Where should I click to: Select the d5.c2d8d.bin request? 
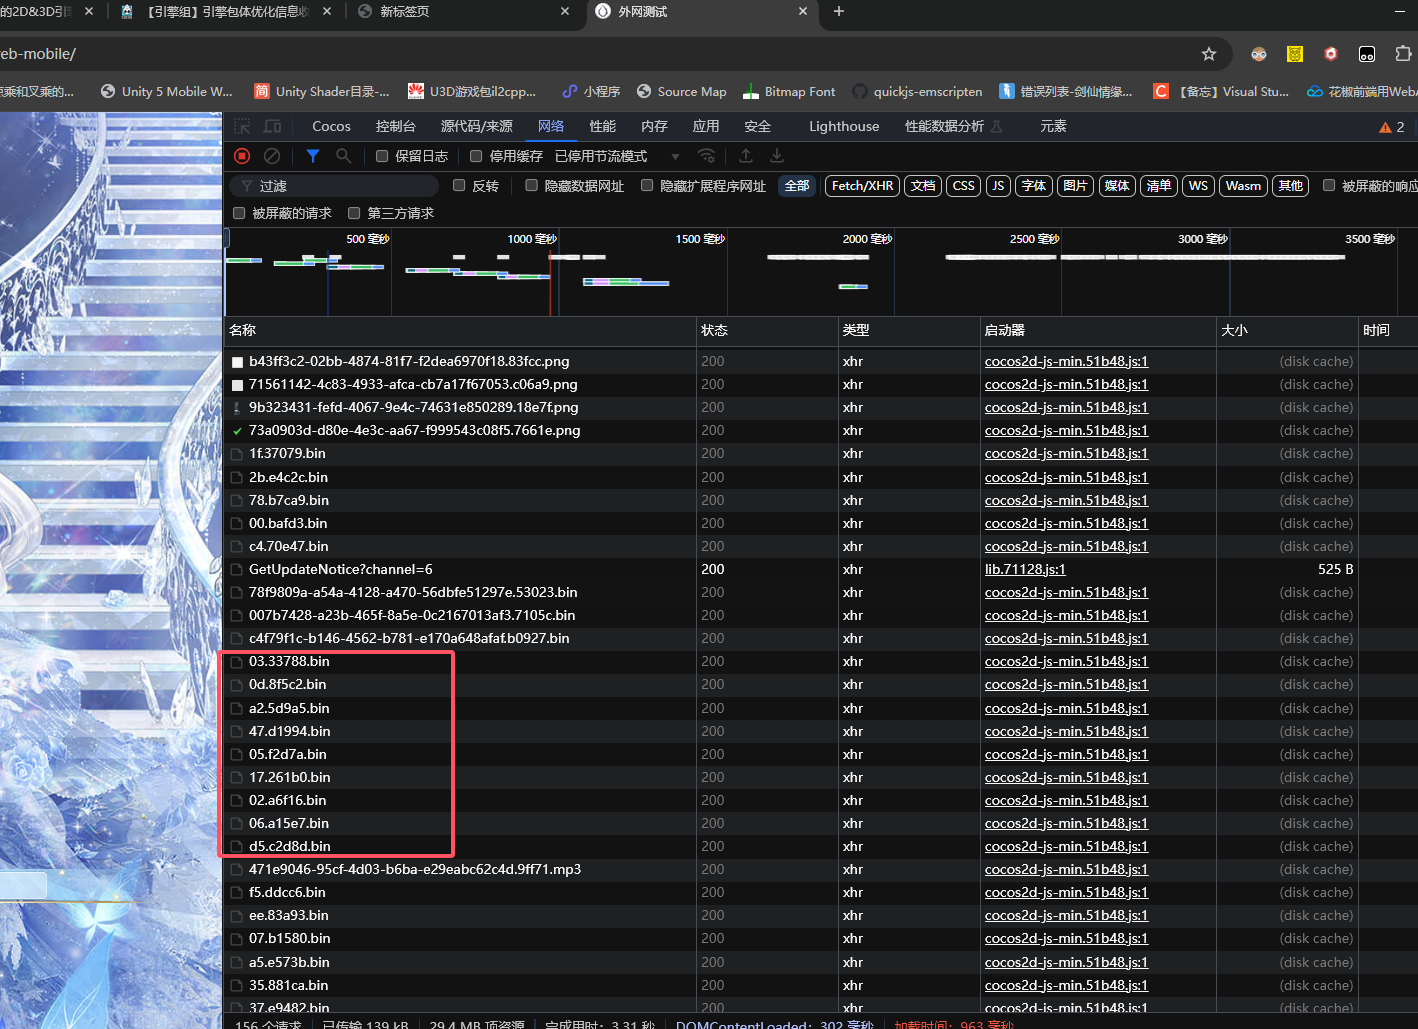pos(290,846)
